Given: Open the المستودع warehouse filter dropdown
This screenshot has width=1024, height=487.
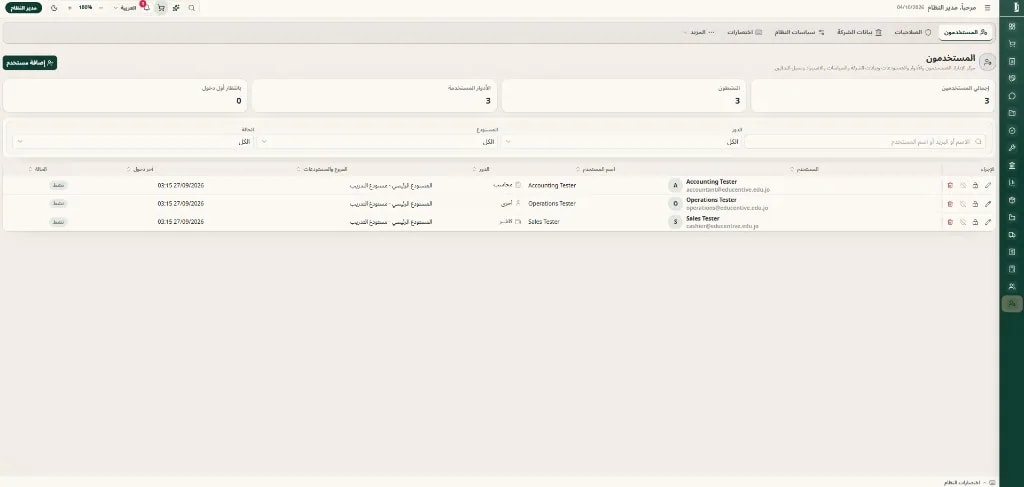Looking at the screenshot, I should pos(377,142).
